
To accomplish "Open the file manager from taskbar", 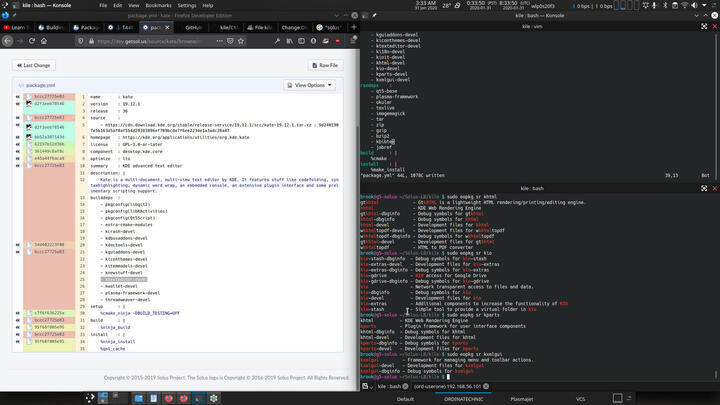I will (x=139, y=398).
